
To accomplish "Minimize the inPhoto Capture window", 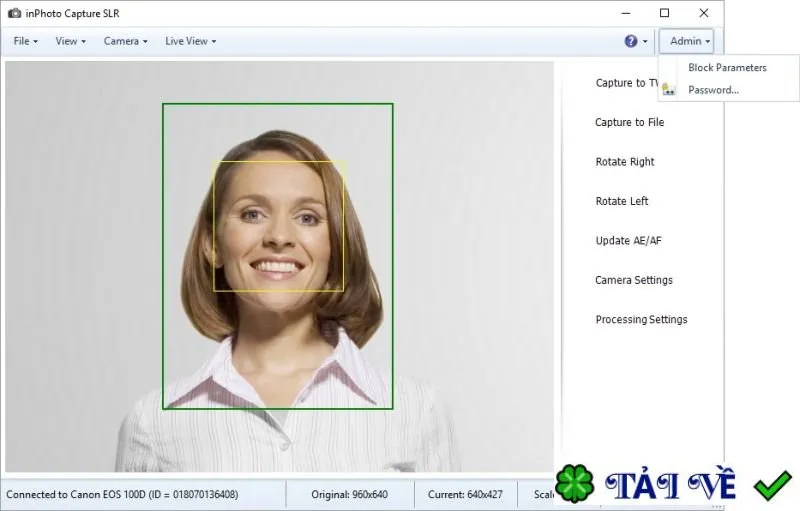I will point(626,13).
